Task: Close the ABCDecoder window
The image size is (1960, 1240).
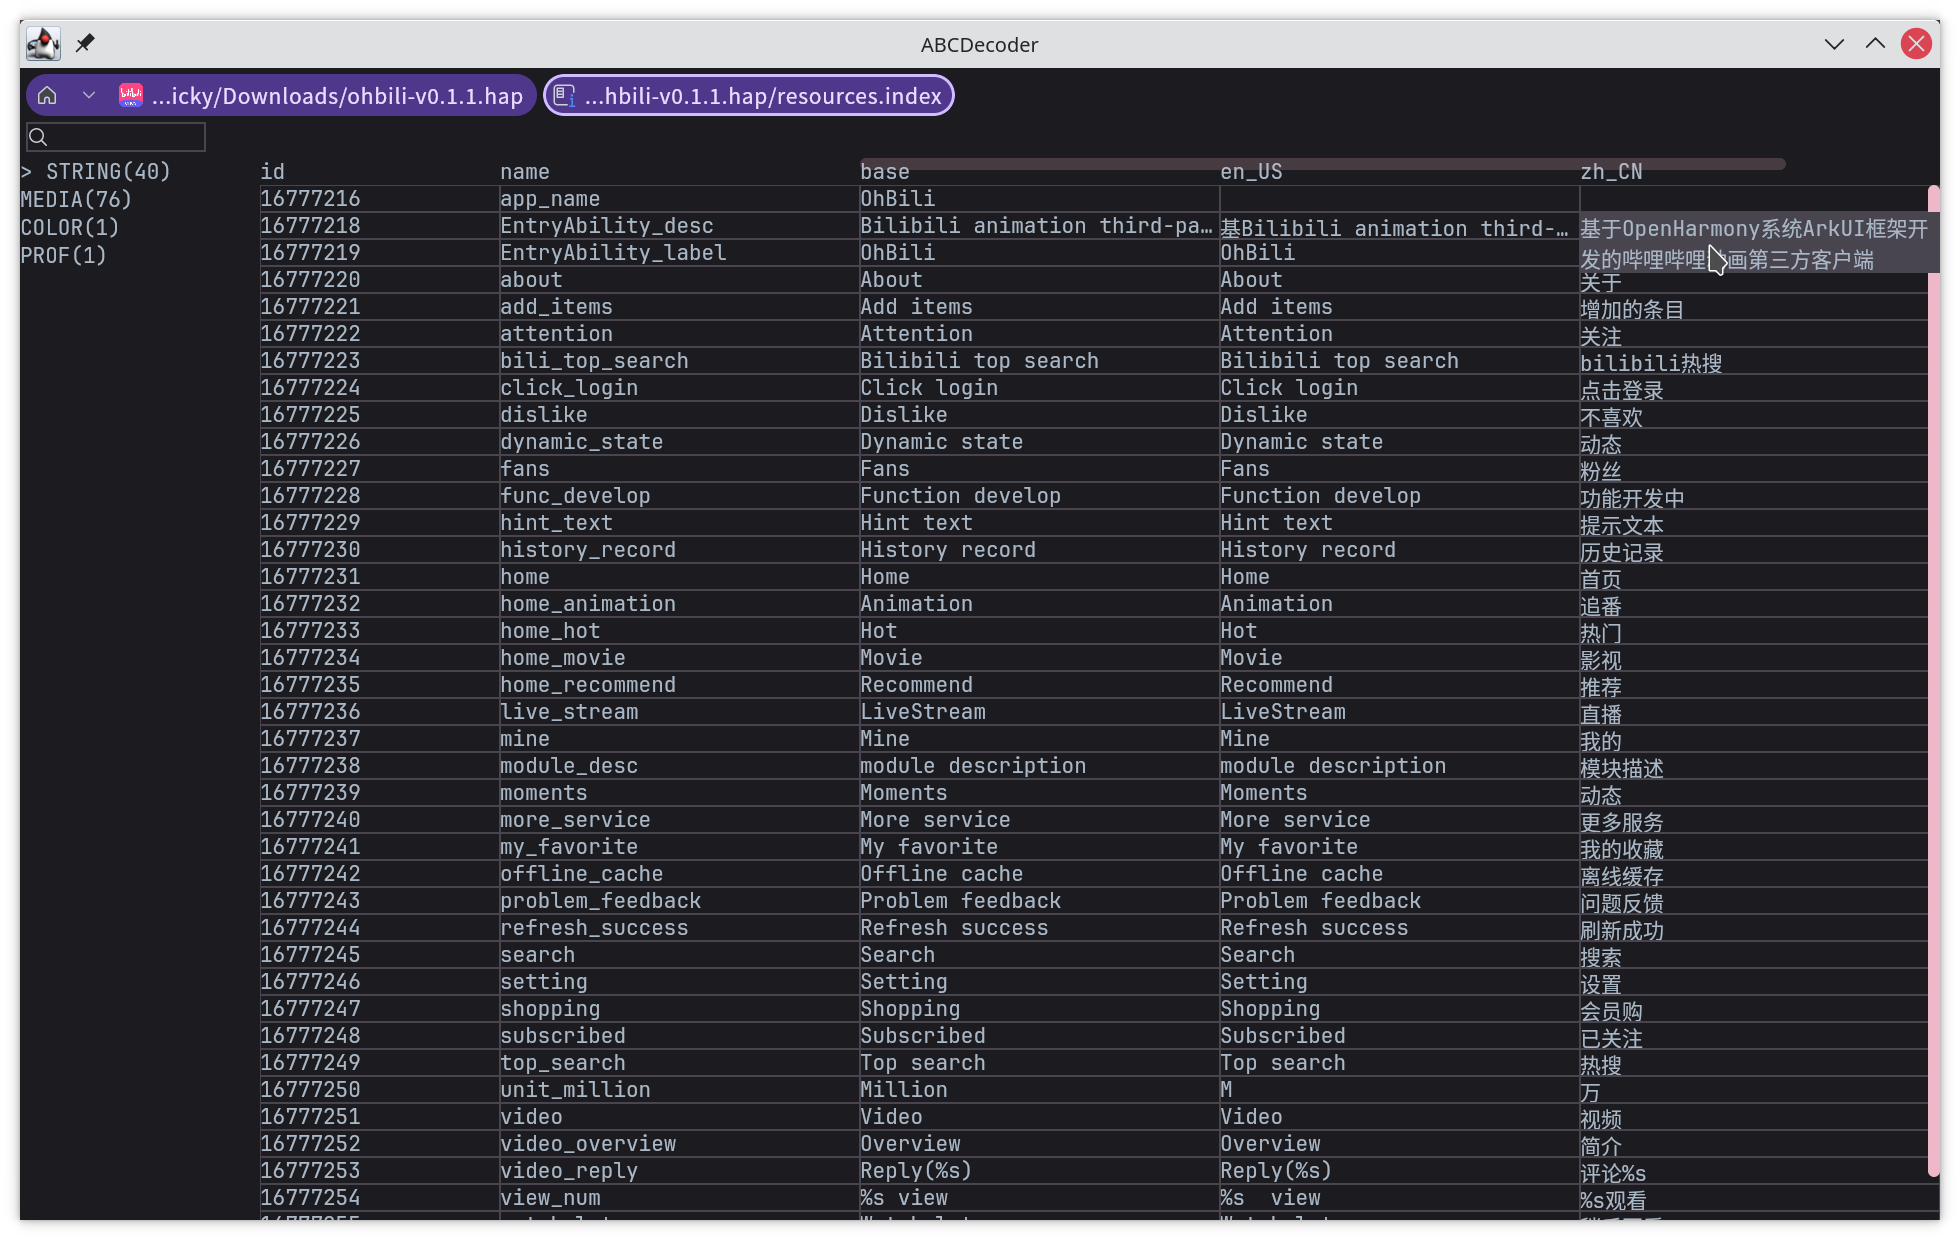Action: click(x=1916, y=44)
